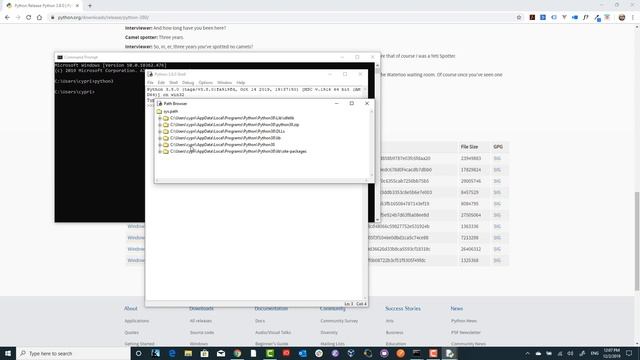640x360 pixels.
Task: Click the Community Survey footer link
Action: tap(339, 321)
